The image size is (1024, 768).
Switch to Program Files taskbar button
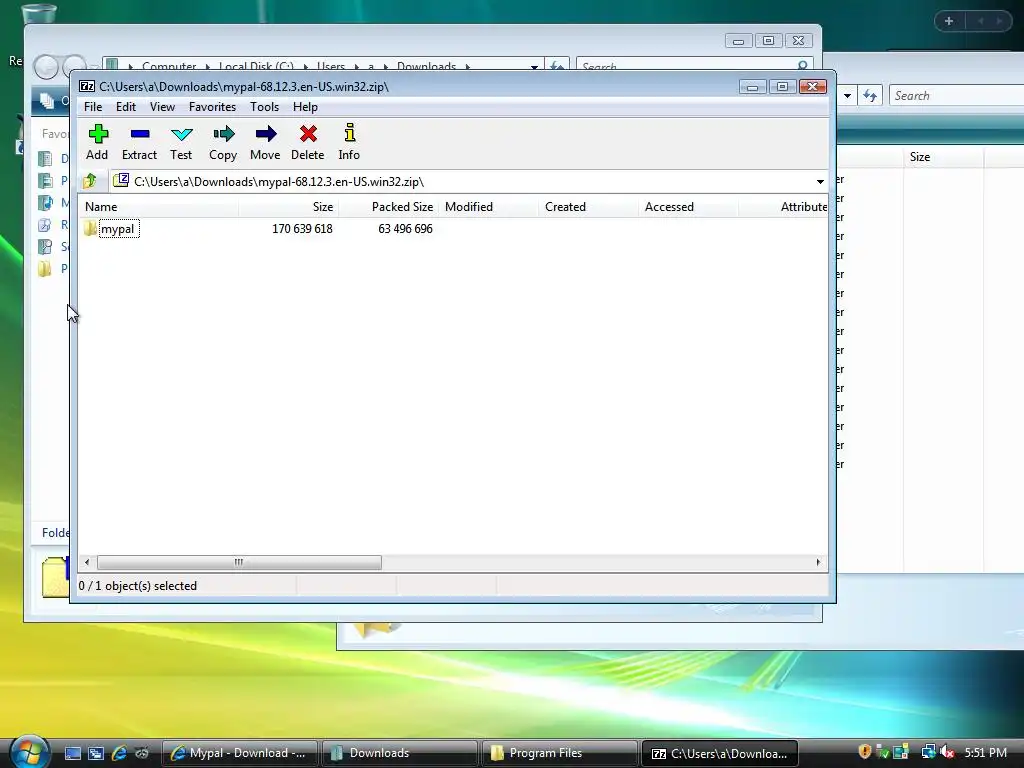click(x=559, y=753)
